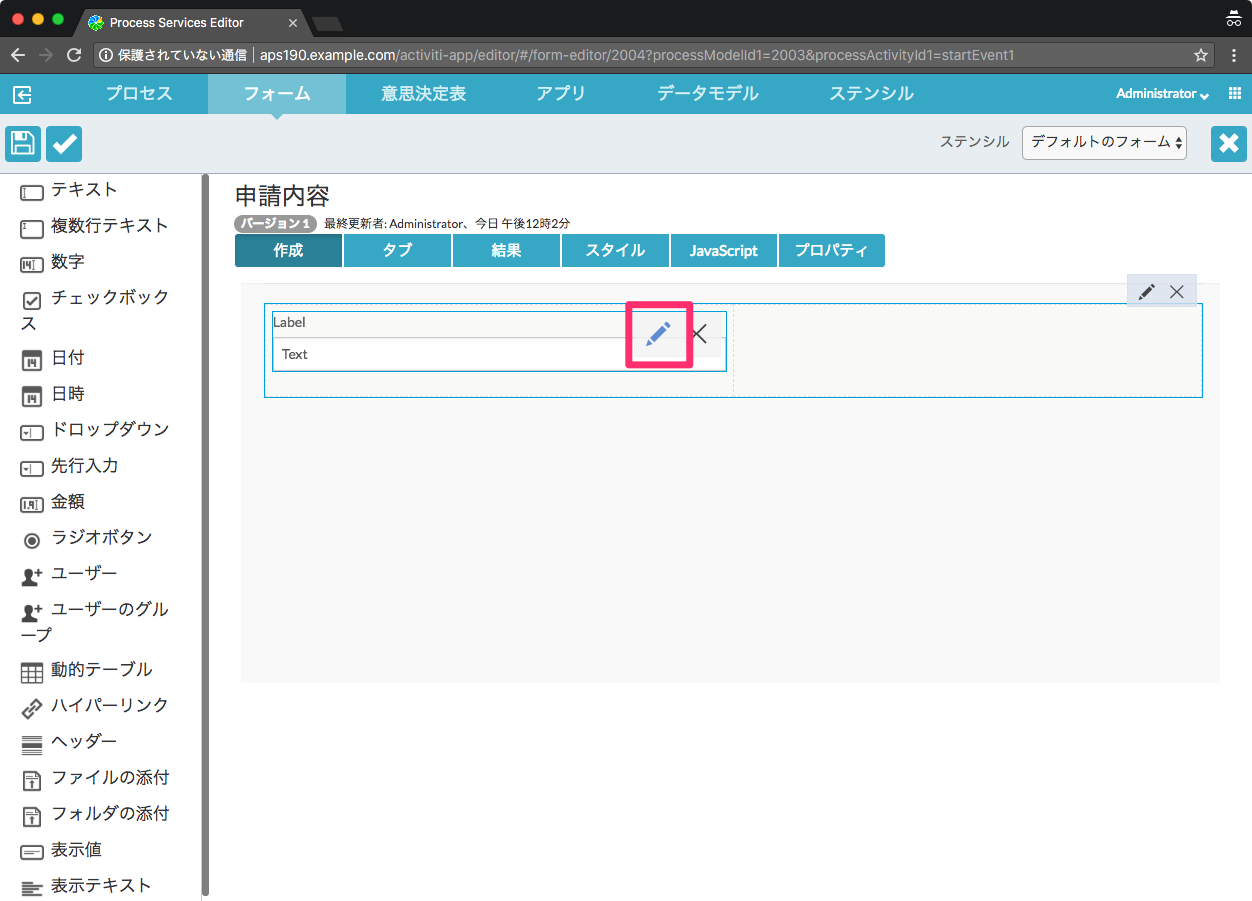Pick the チェックボックス palette icon

(x=32, y=300)
